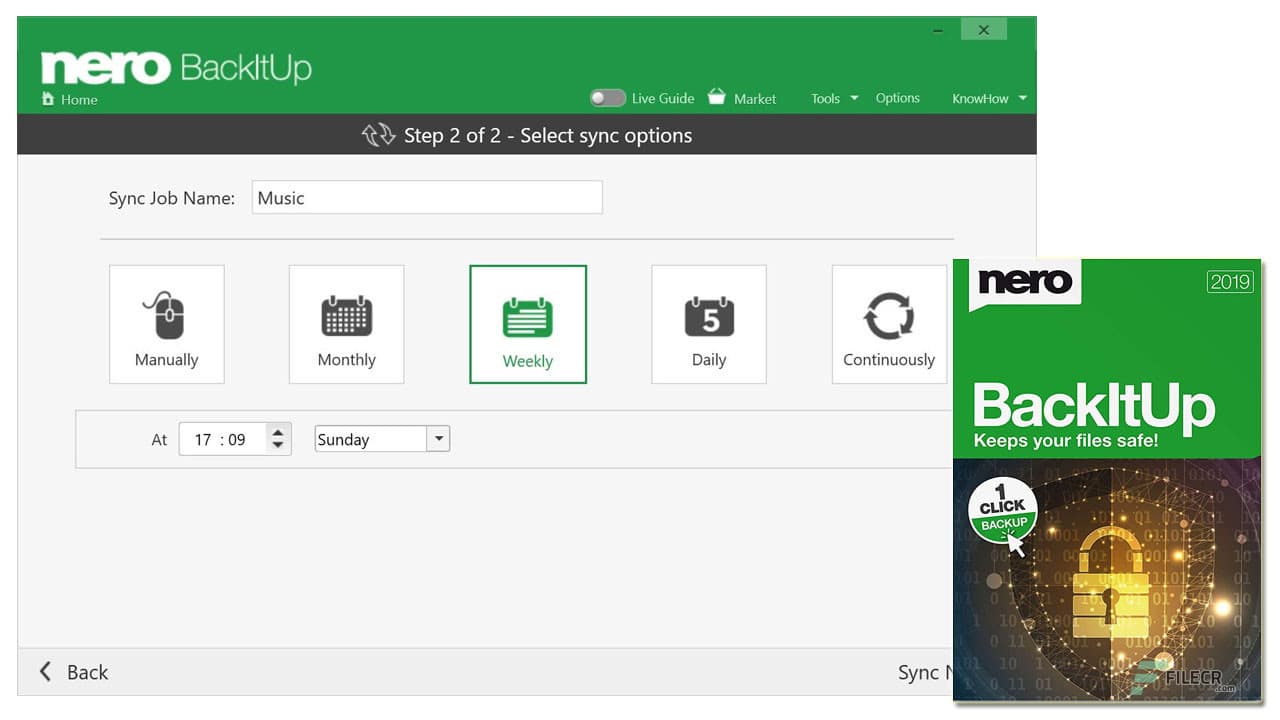1280x720 pixels.
Task: Increase the sync time with the stepper
Action: 277,432
